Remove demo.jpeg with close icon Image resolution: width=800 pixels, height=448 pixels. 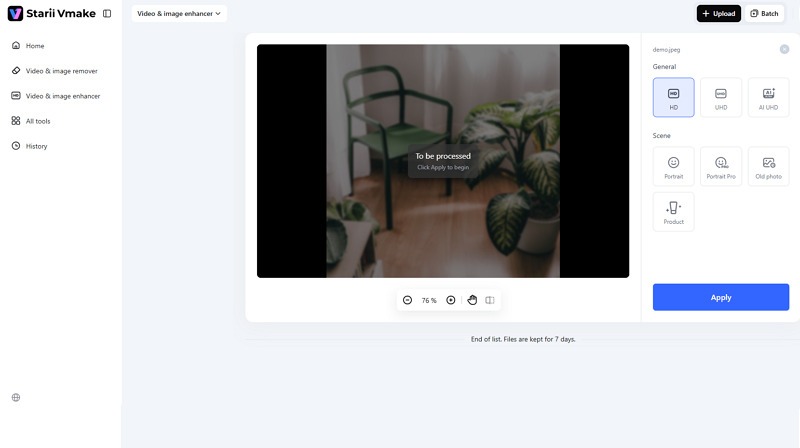point(784,49)
